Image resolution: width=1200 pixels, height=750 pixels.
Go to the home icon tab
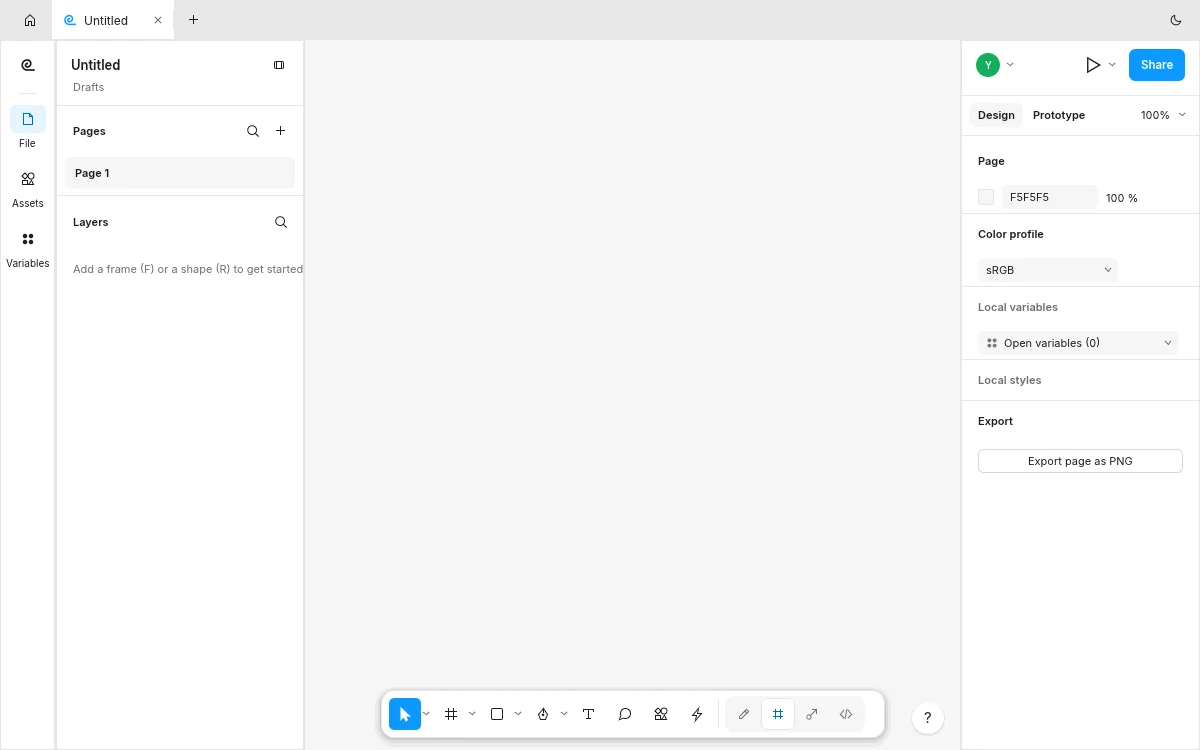pos(30,20)
